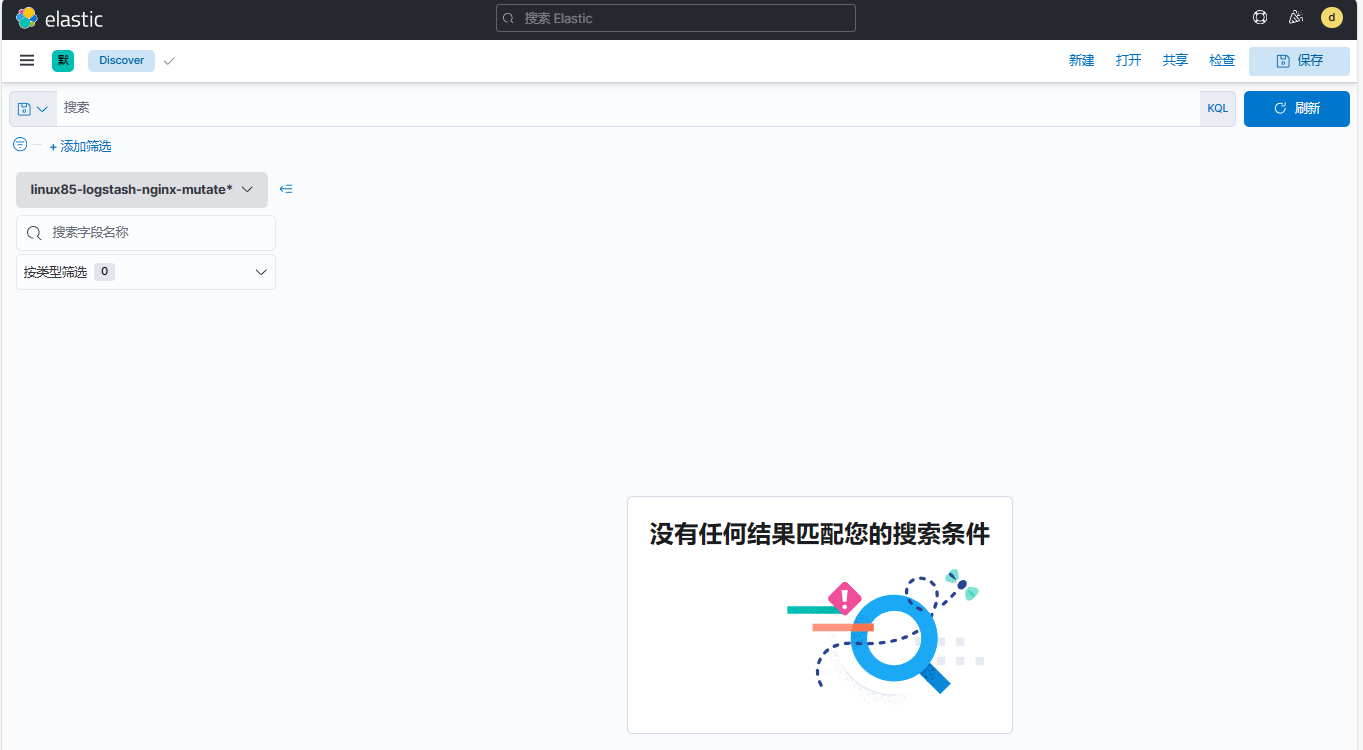Click the 刷新 refresh button

coord(1296,109)
